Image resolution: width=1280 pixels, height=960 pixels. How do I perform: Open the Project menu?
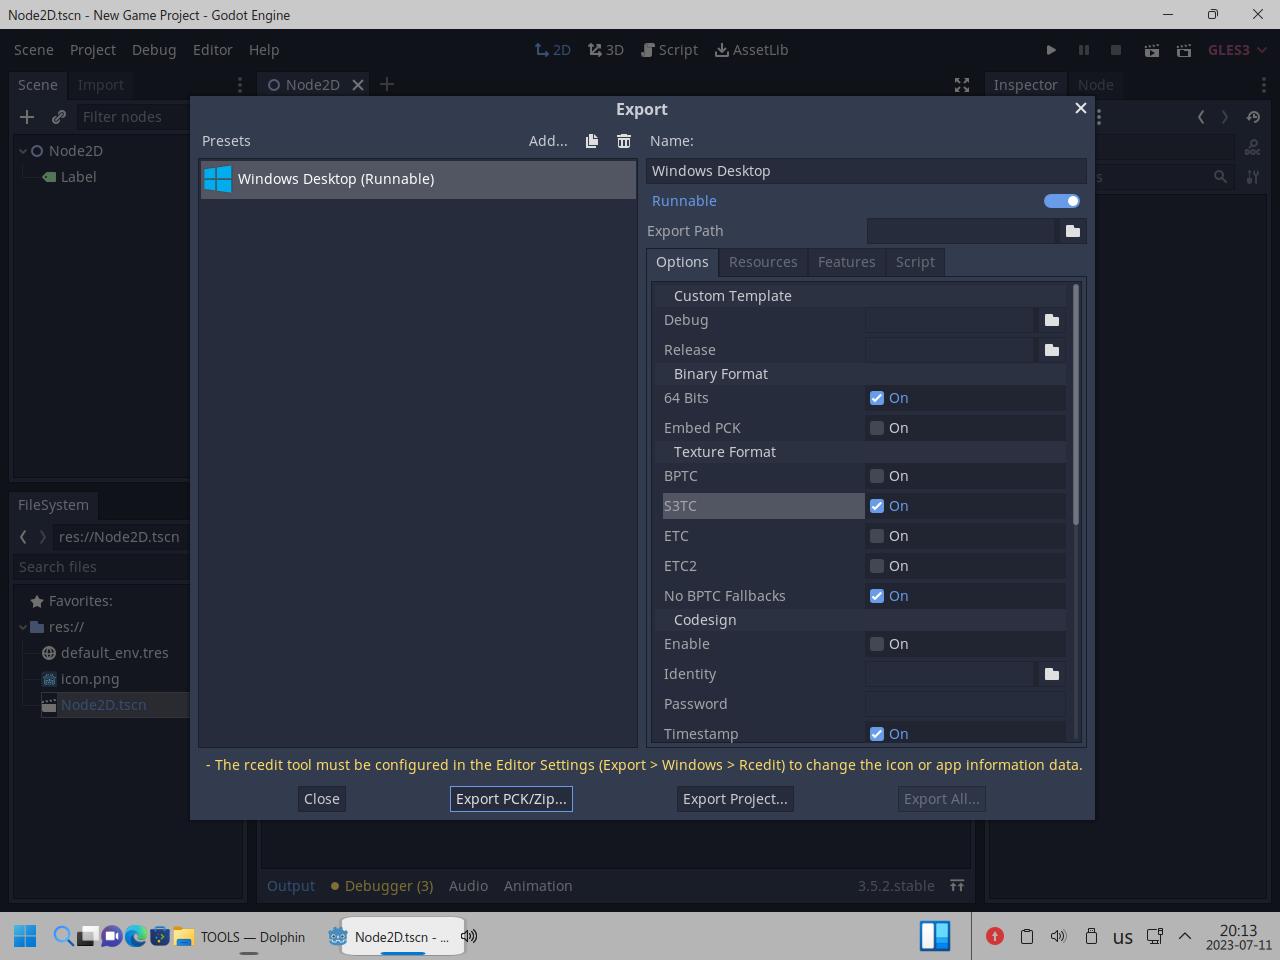tap(93, 50)
